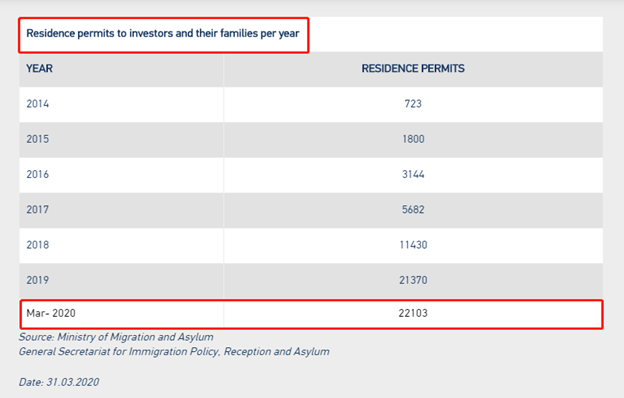Select the RESIDENCE PERMITS column header

pos(413,68)
